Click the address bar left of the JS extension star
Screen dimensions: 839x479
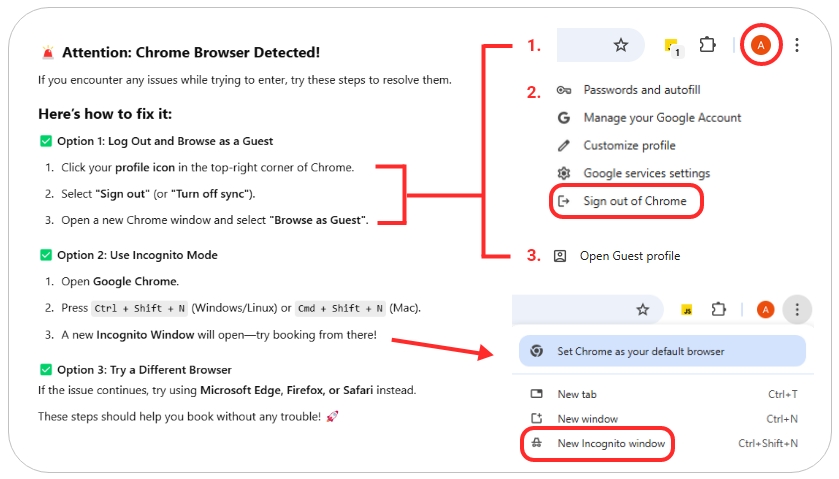click(x=588, y=309)
